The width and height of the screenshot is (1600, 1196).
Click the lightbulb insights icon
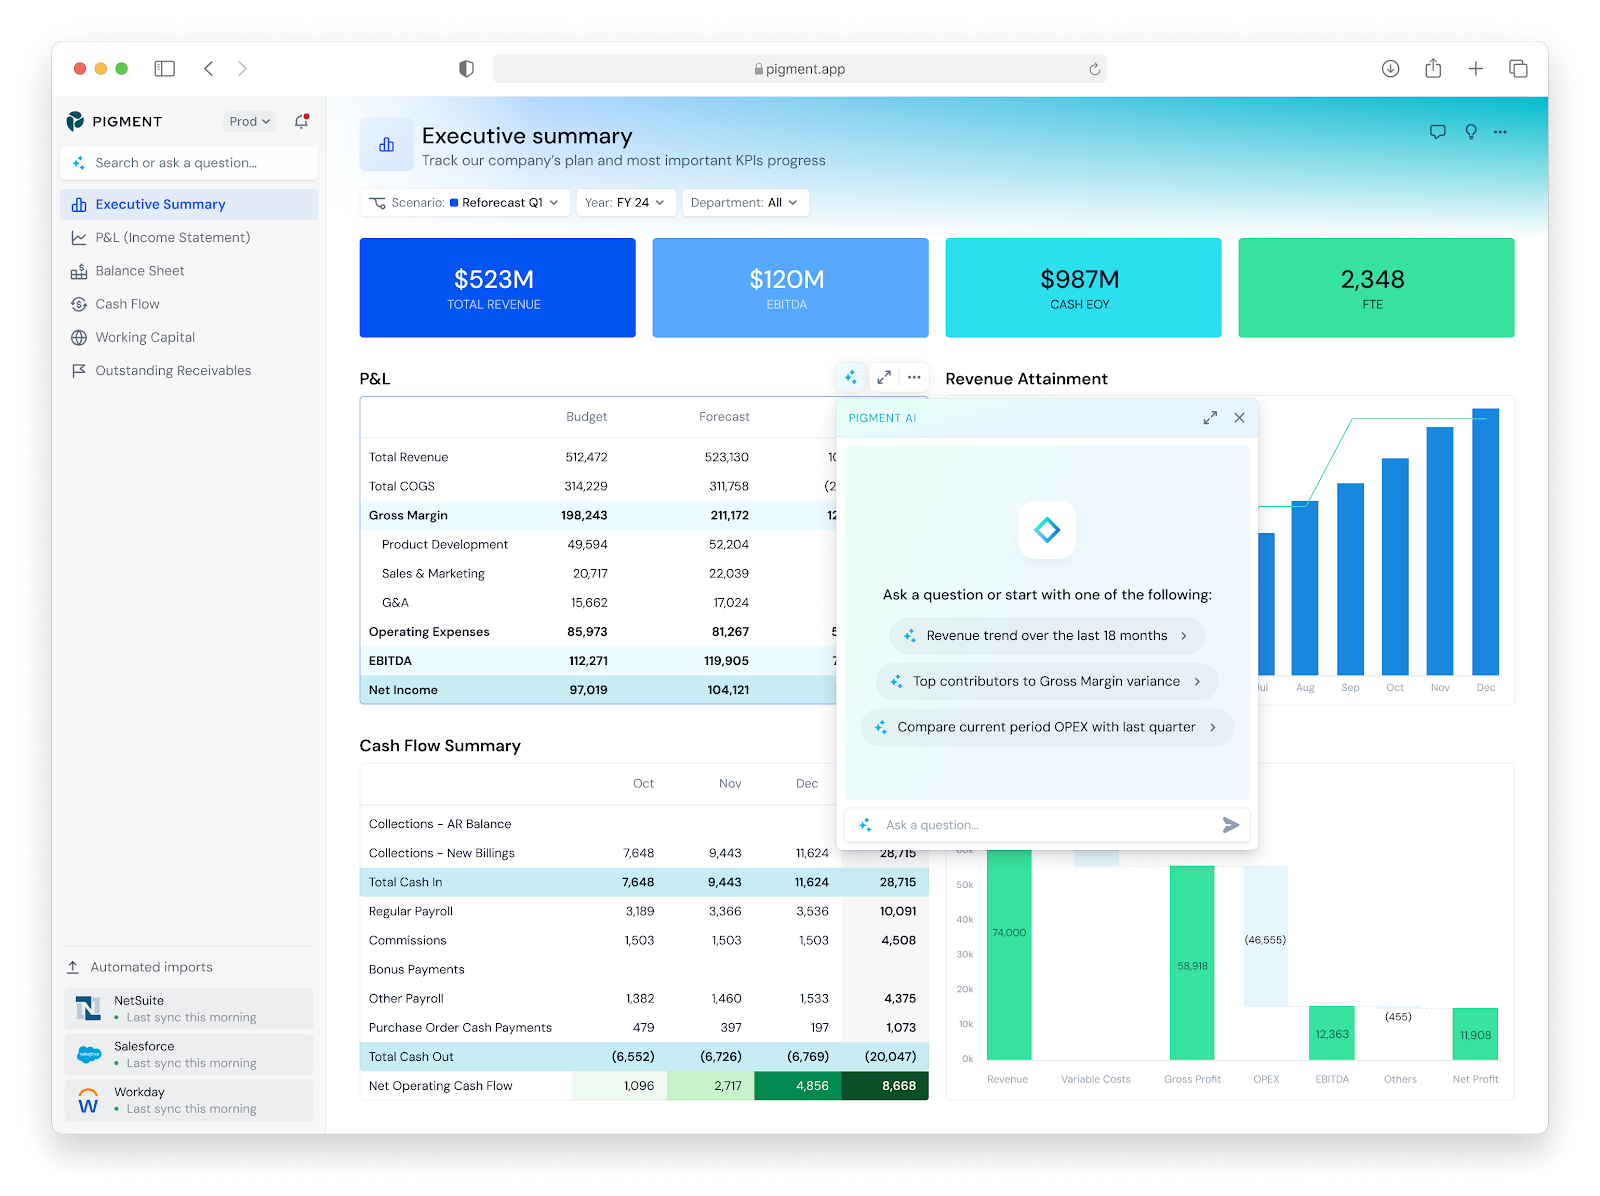(1470, 131)
